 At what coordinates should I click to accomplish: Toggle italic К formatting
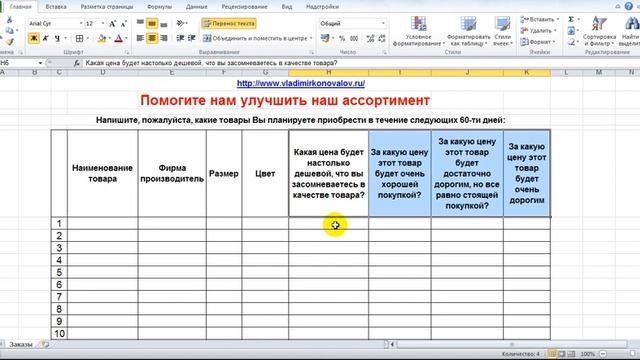(x=46, y=38)
